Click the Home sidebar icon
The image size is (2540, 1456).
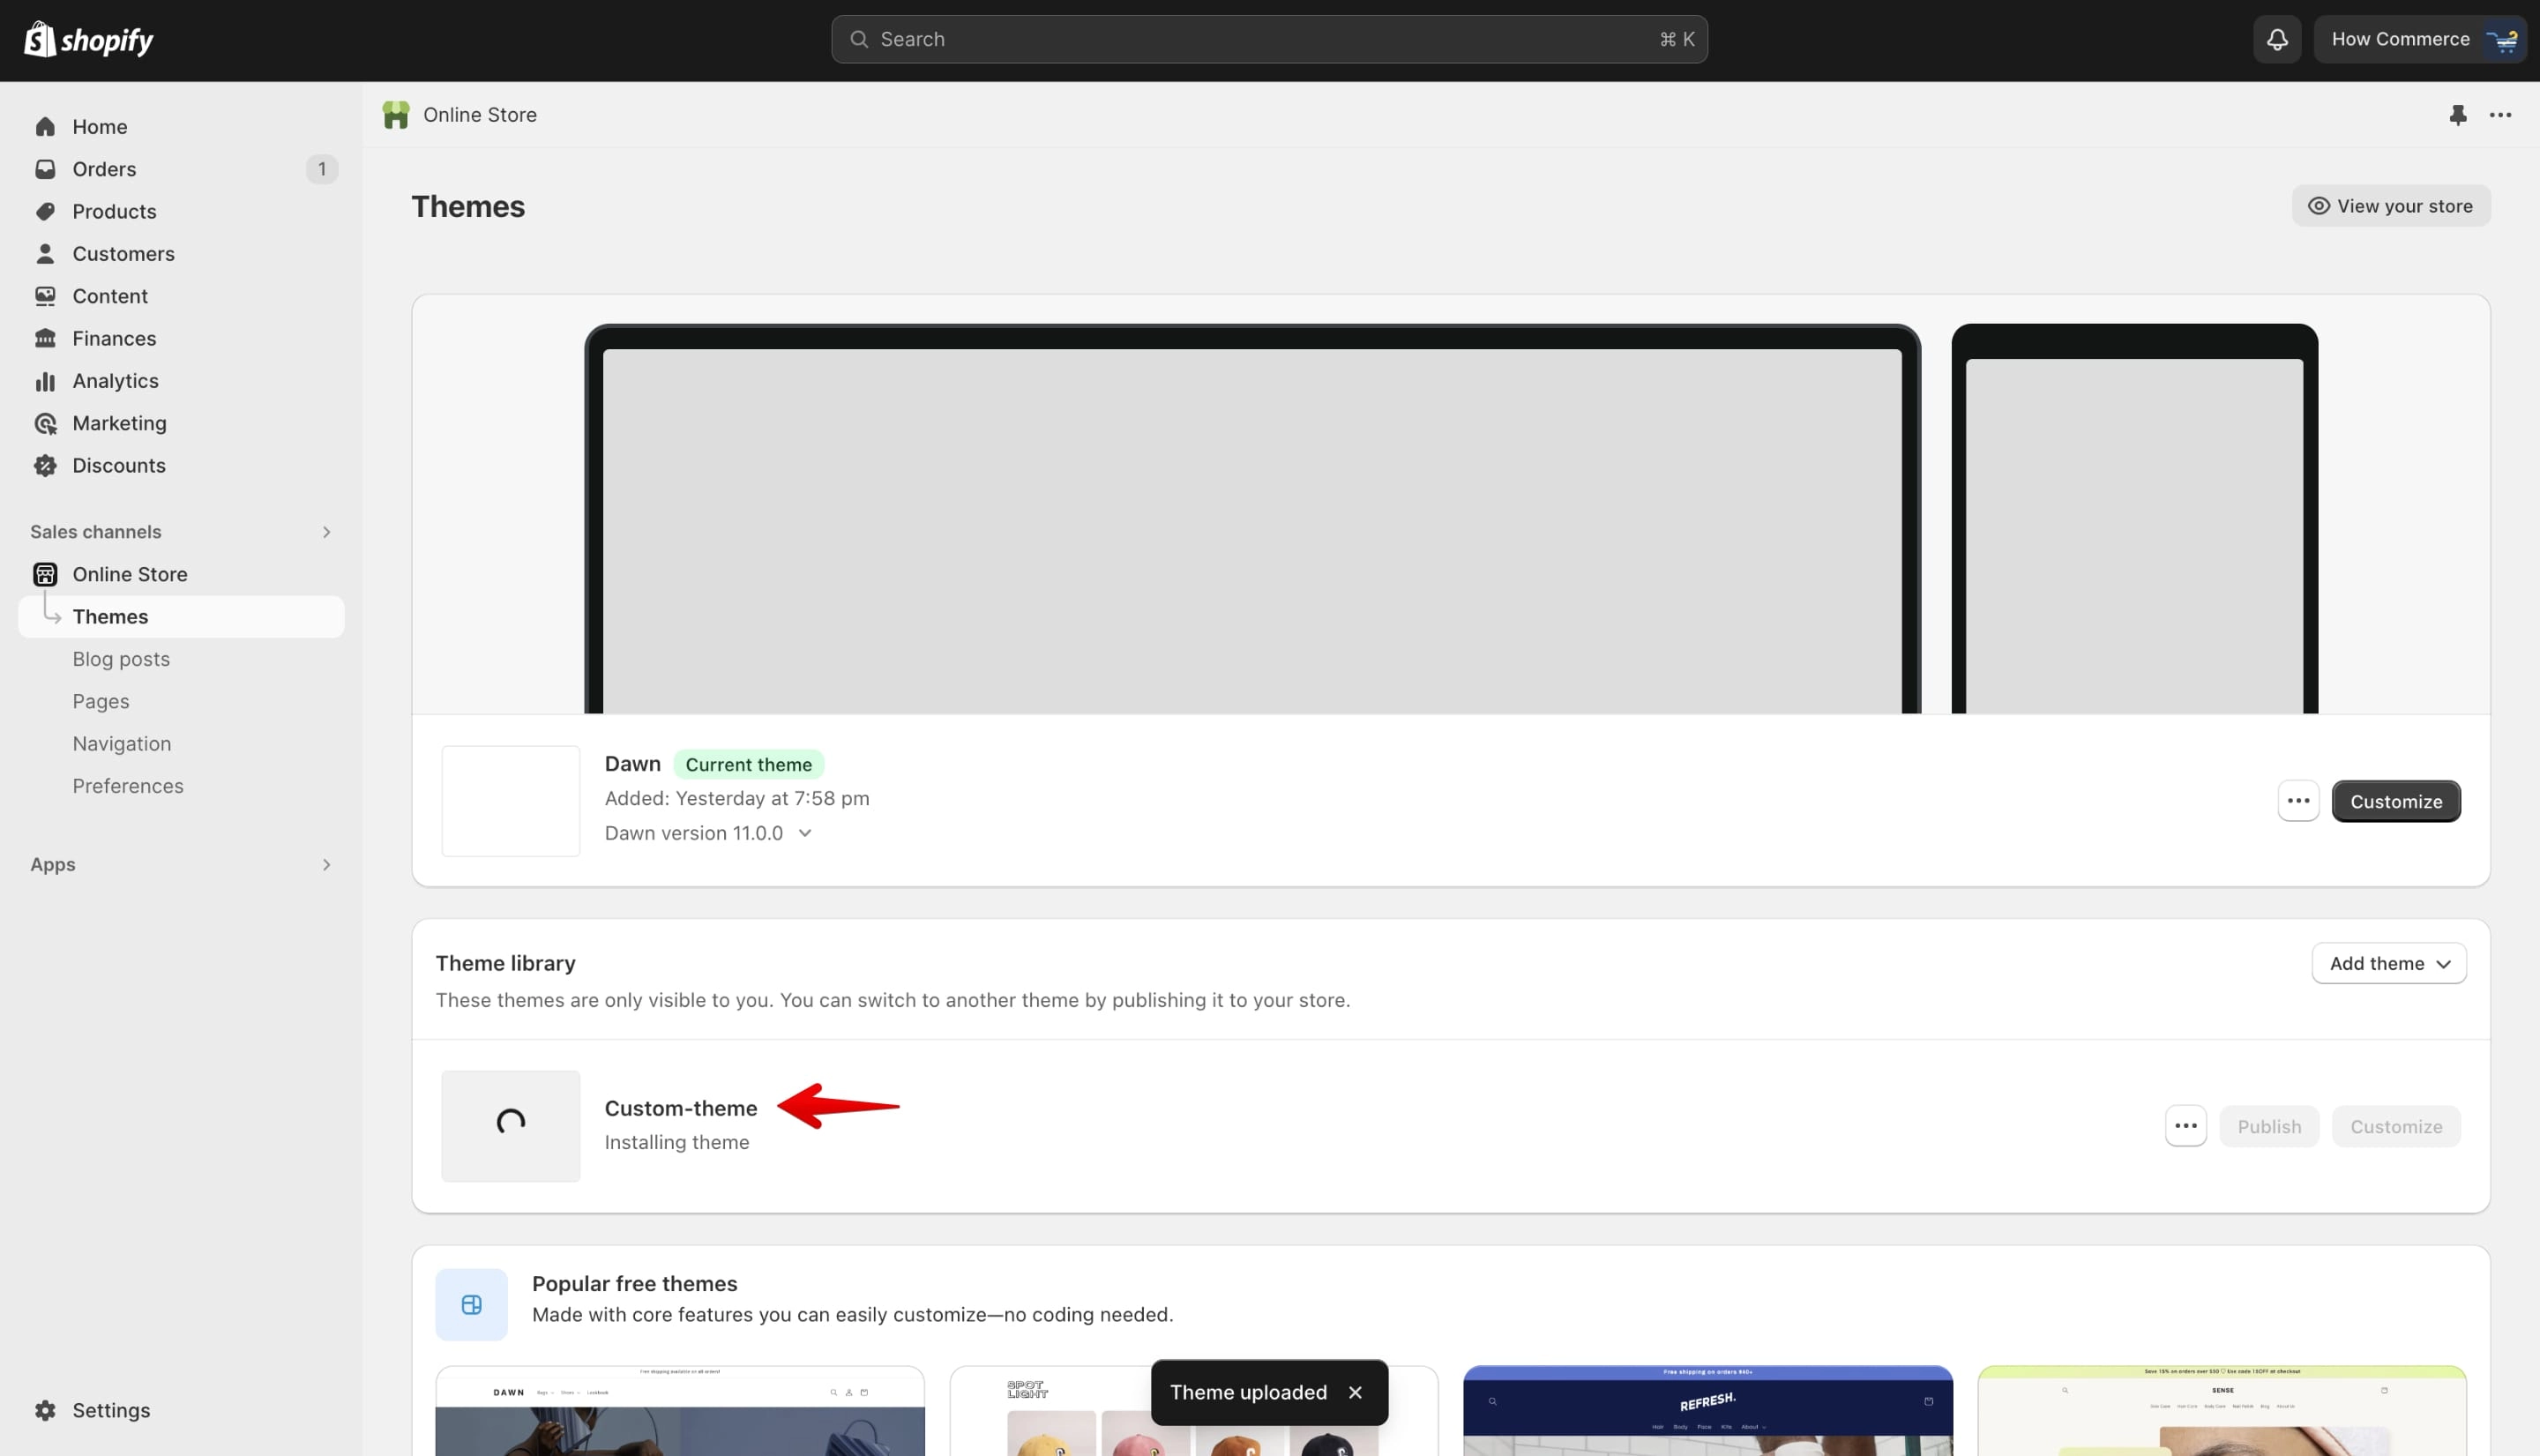click(45, 127)
